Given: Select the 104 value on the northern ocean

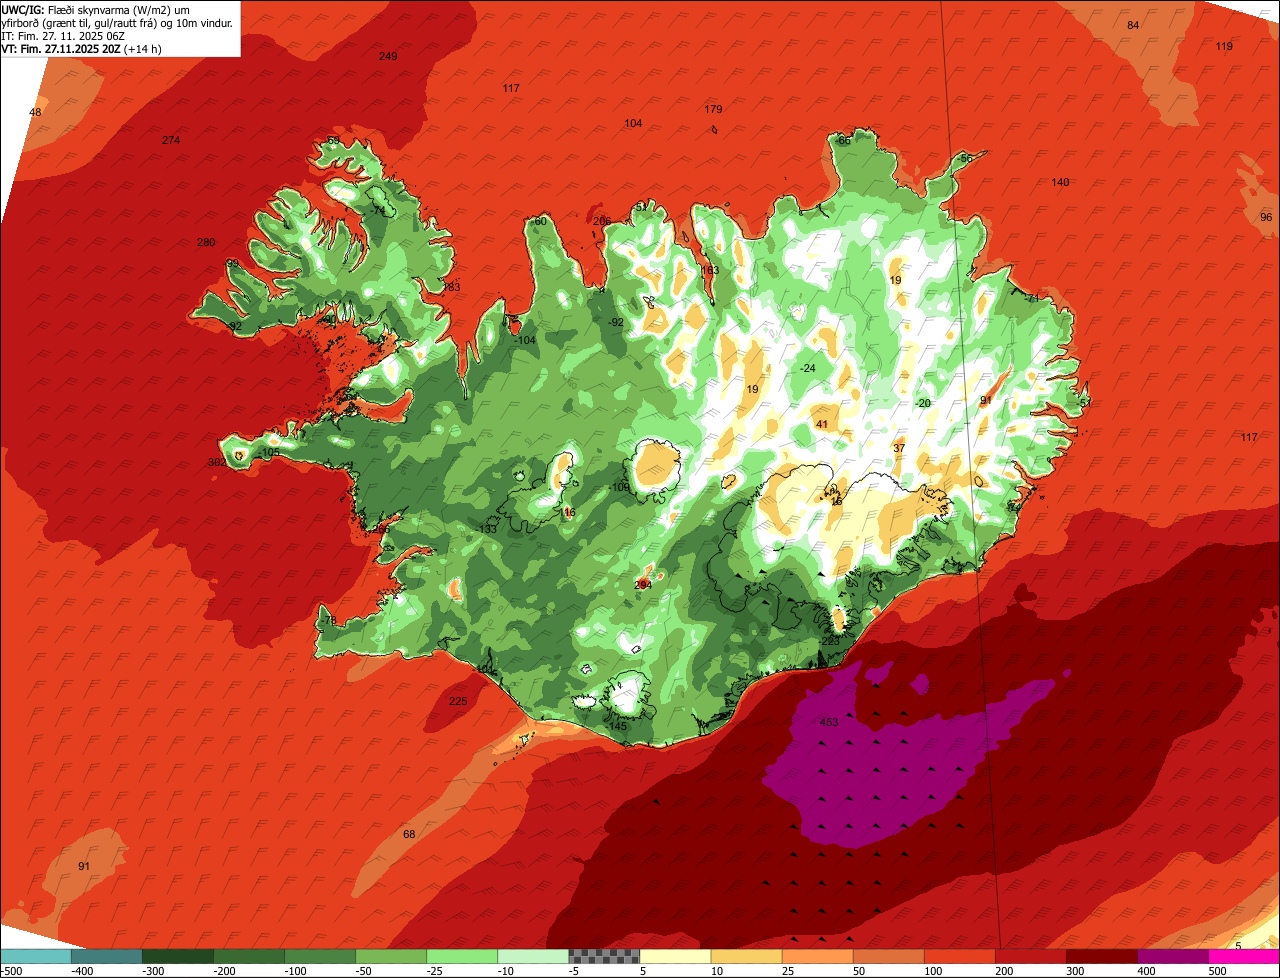Looking at the screenshot, I should click(x=633, y=123).
